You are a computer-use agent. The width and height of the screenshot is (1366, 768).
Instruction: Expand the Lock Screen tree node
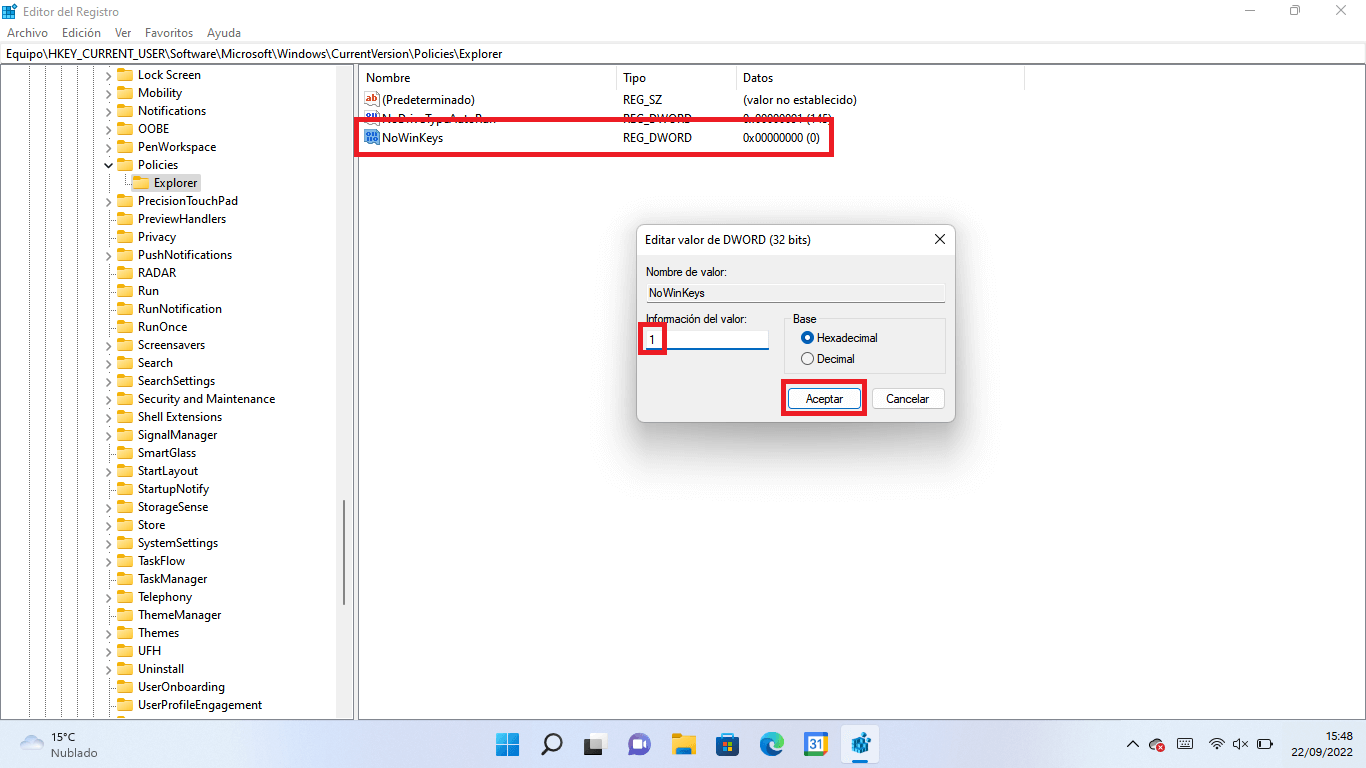[109, 75]
